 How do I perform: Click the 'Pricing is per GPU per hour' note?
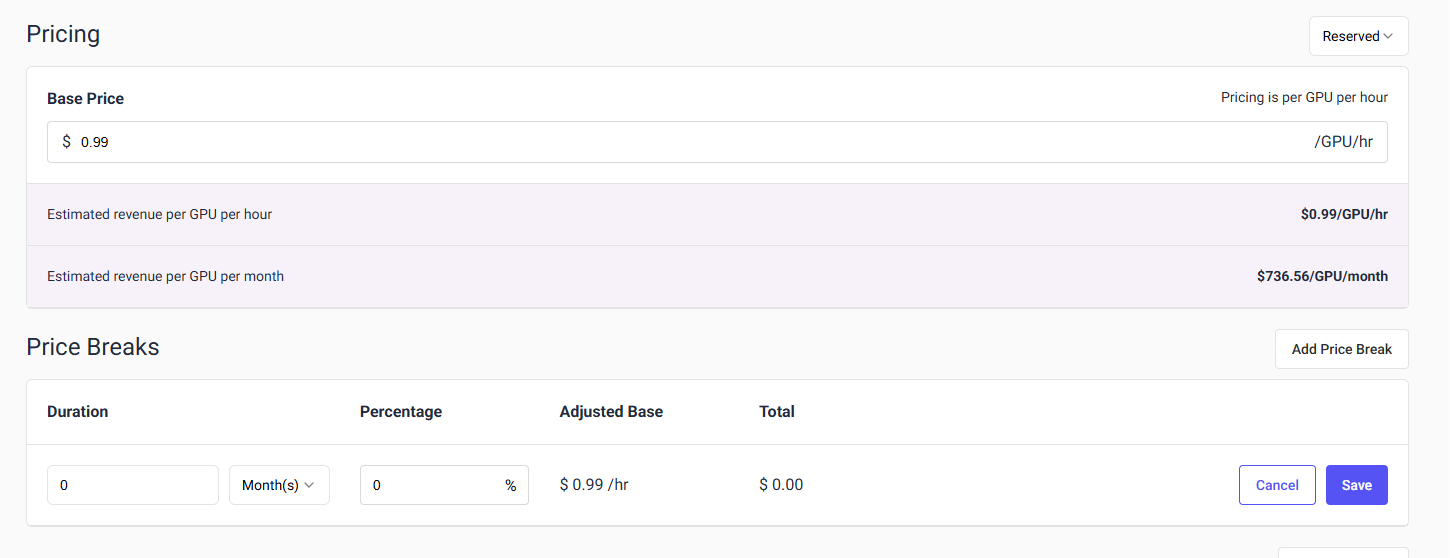click(x=1304, y=97)
